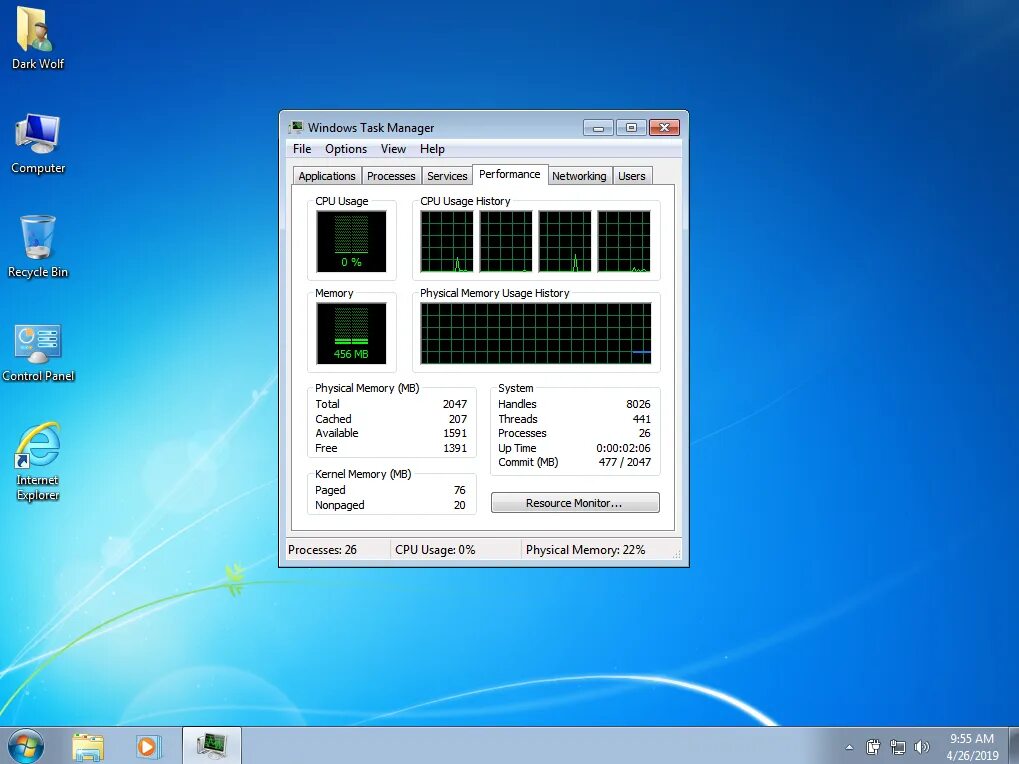
Task: Launch Internet Explorer from desktop
Action: tap(38, 461)
